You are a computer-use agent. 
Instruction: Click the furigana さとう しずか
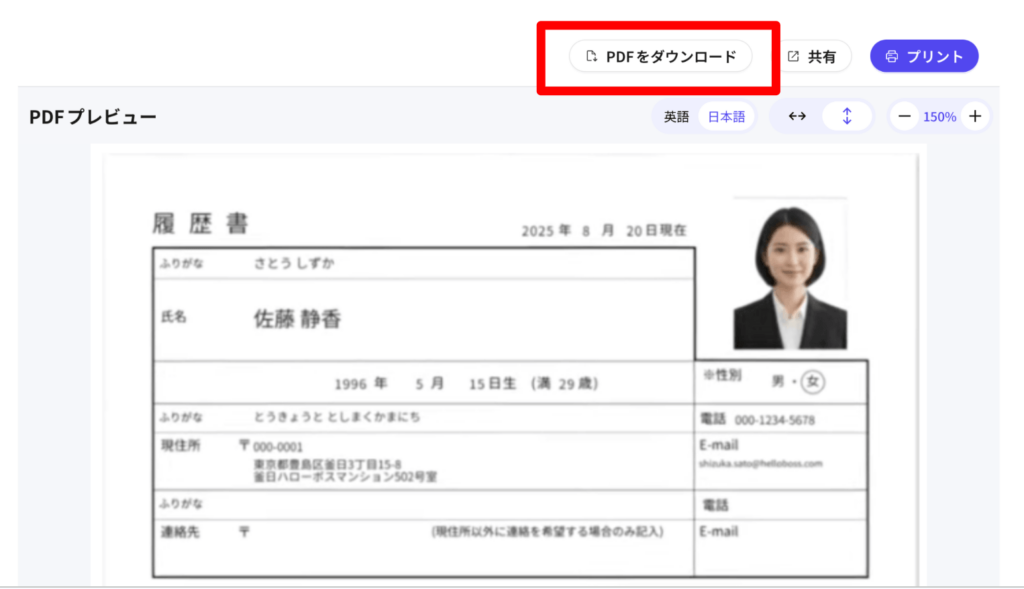pyautogui.click(x=294, y=263)
